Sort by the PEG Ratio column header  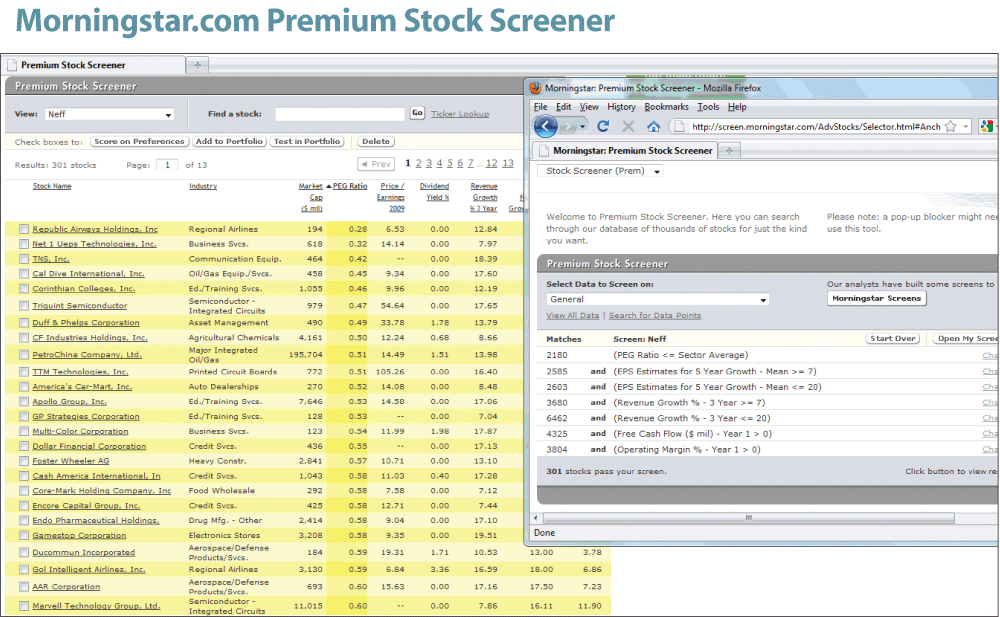(x=350, y=186)
